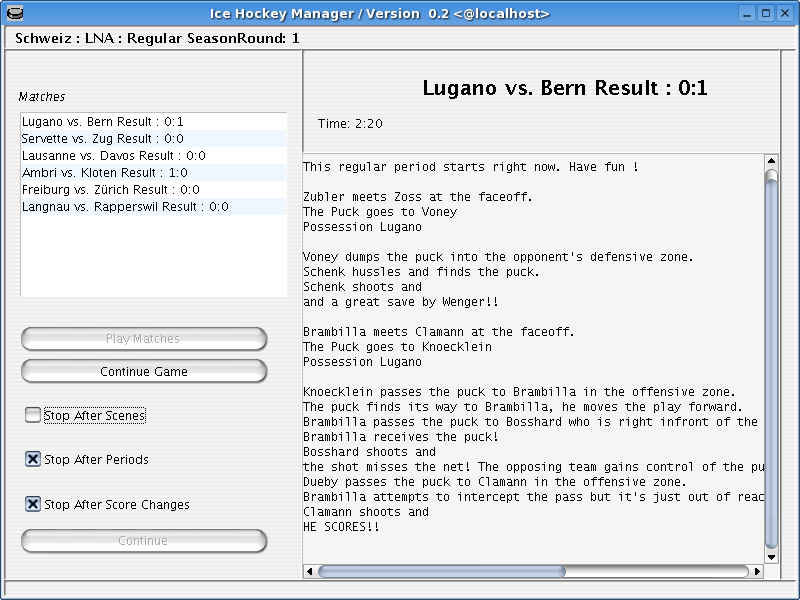
Task: Click the vertical scrollbar thumb in commentary
Action: click(x=771, y=360)
